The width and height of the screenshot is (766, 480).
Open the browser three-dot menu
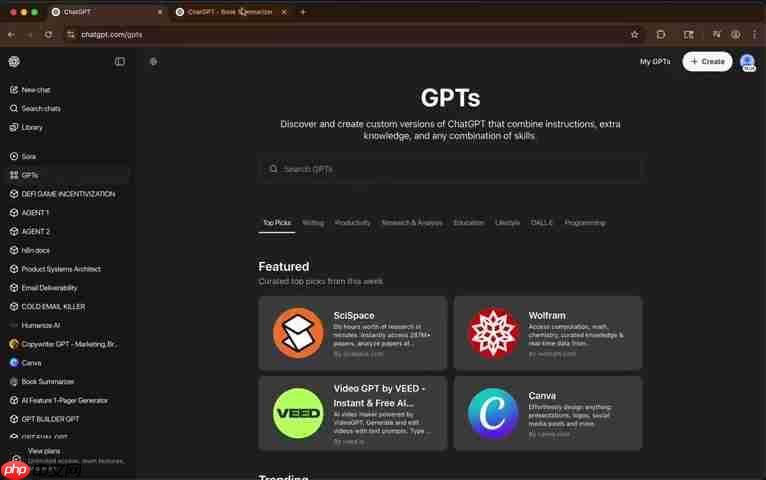click(x=755, y=35)
